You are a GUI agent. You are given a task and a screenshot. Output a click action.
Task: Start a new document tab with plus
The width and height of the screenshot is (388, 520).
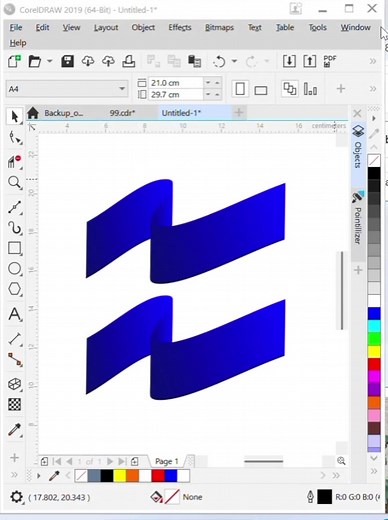point(239,113)
